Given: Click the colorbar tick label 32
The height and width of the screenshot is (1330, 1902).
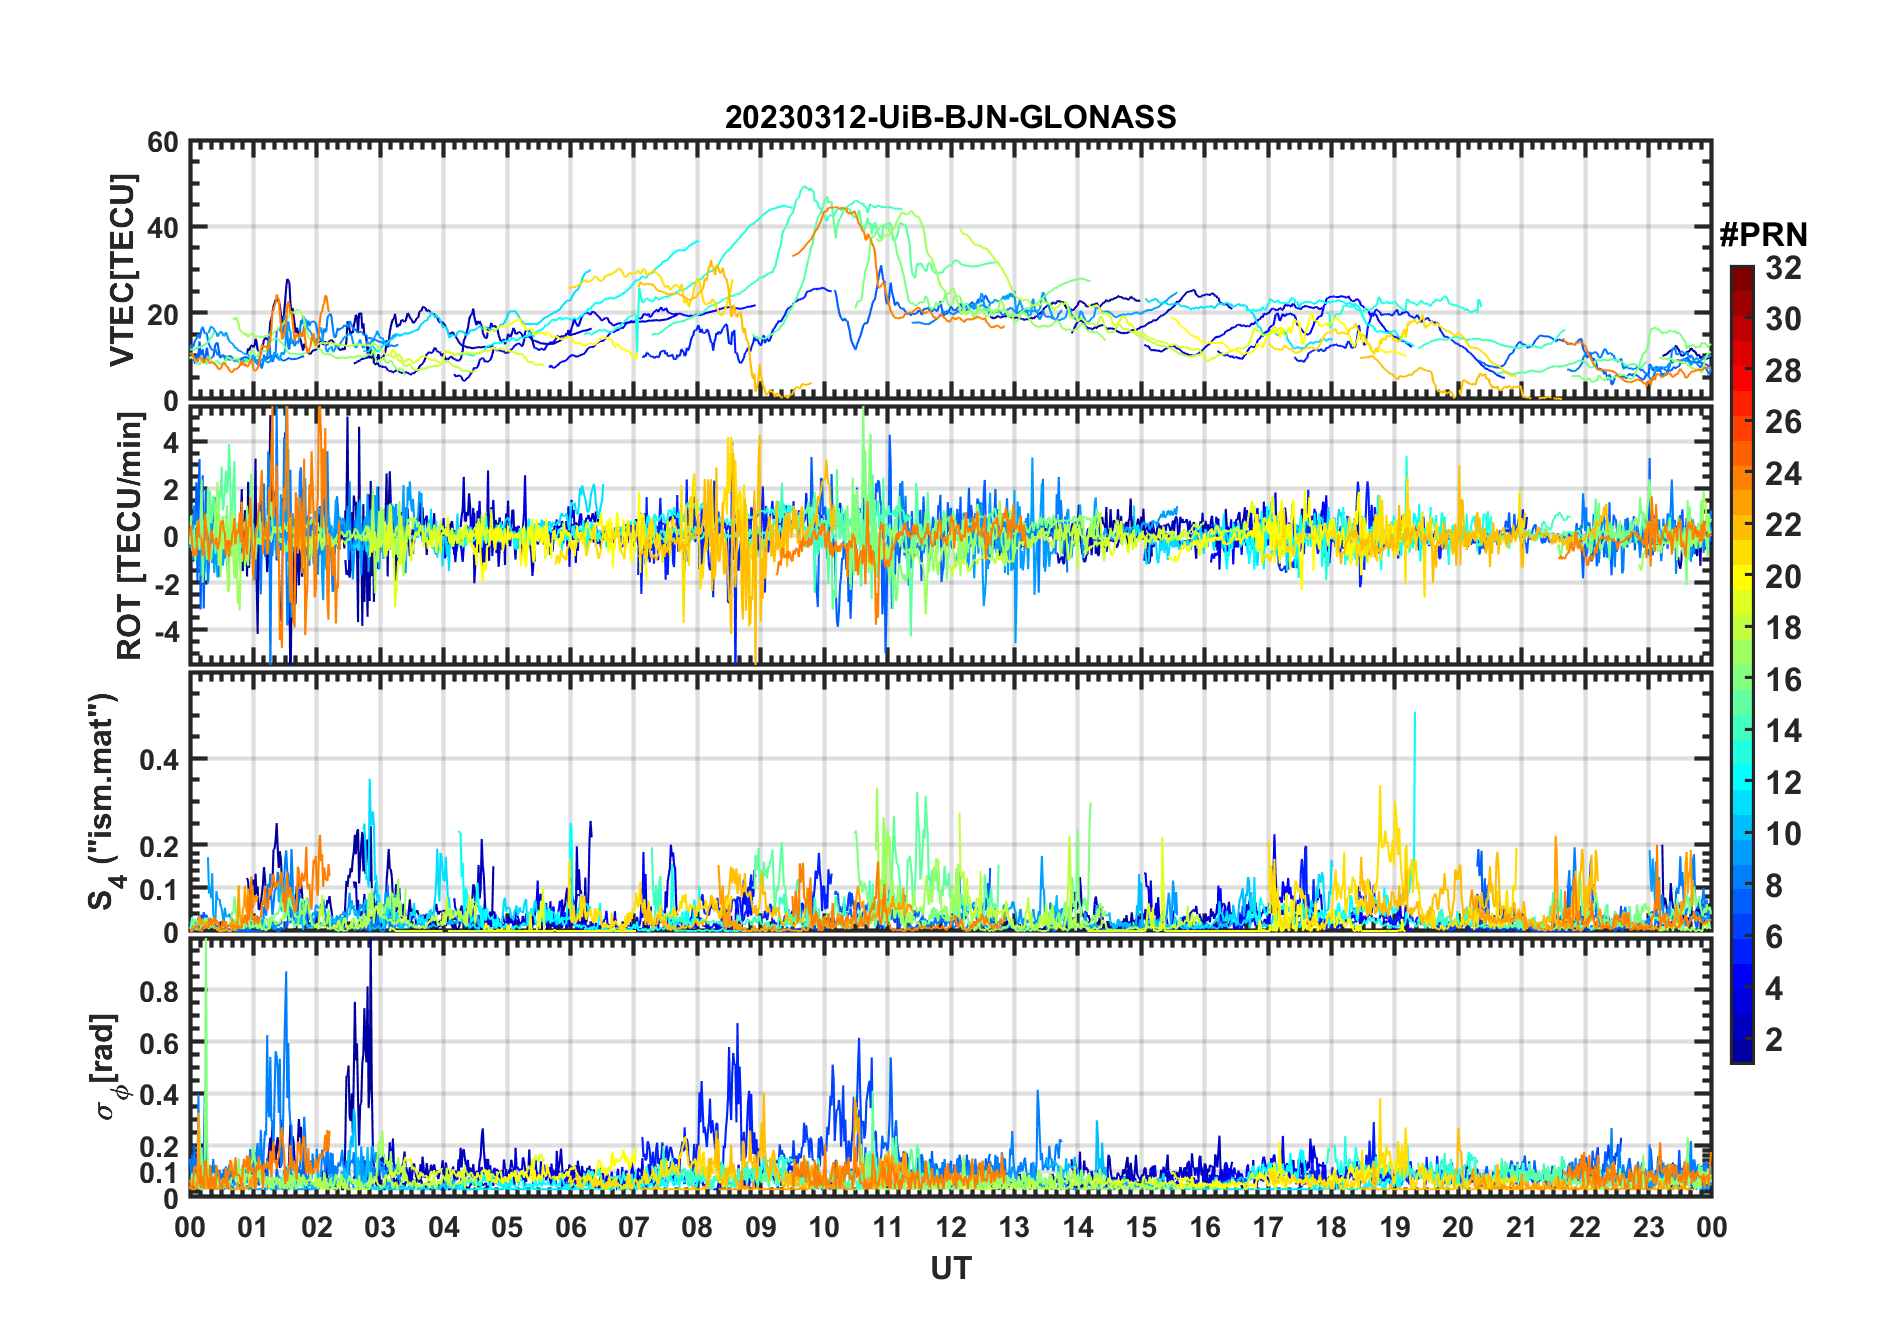Looking at the screenshot, I should 1783,268.
